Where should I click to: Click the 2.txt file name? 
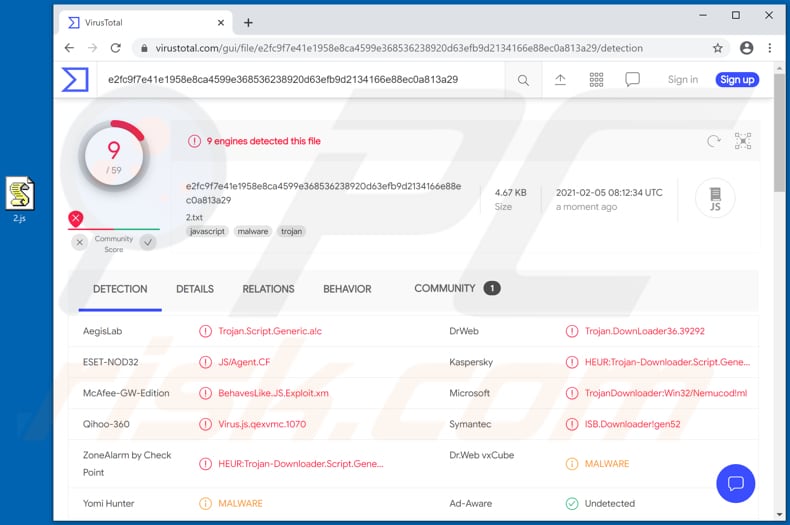point(194,218)
